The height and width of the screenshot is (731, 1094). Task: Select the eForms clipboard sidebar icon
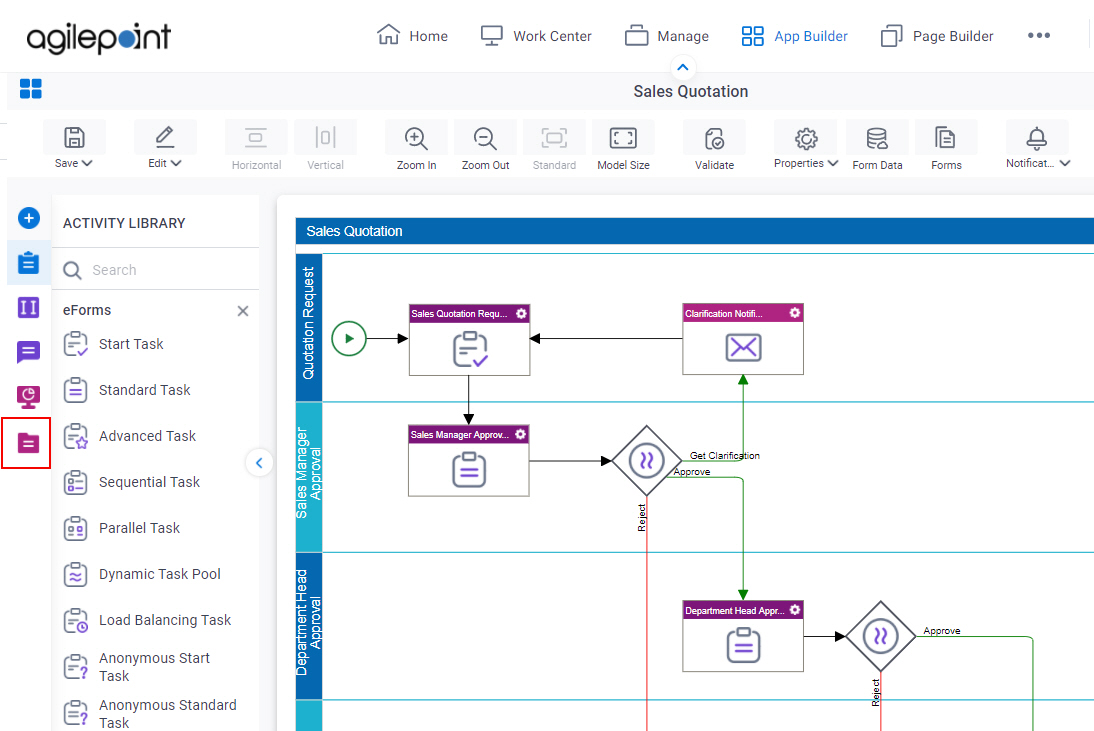(x=29, y=263)
